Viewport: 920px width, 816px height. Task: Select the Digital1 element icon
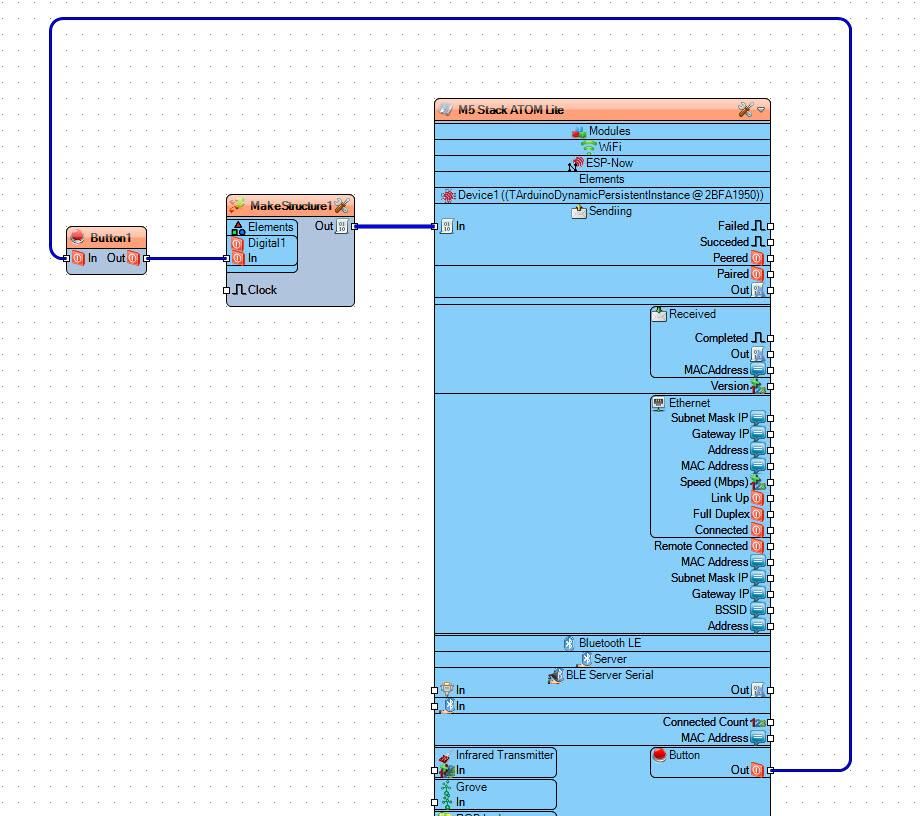[x=237, y=243]
